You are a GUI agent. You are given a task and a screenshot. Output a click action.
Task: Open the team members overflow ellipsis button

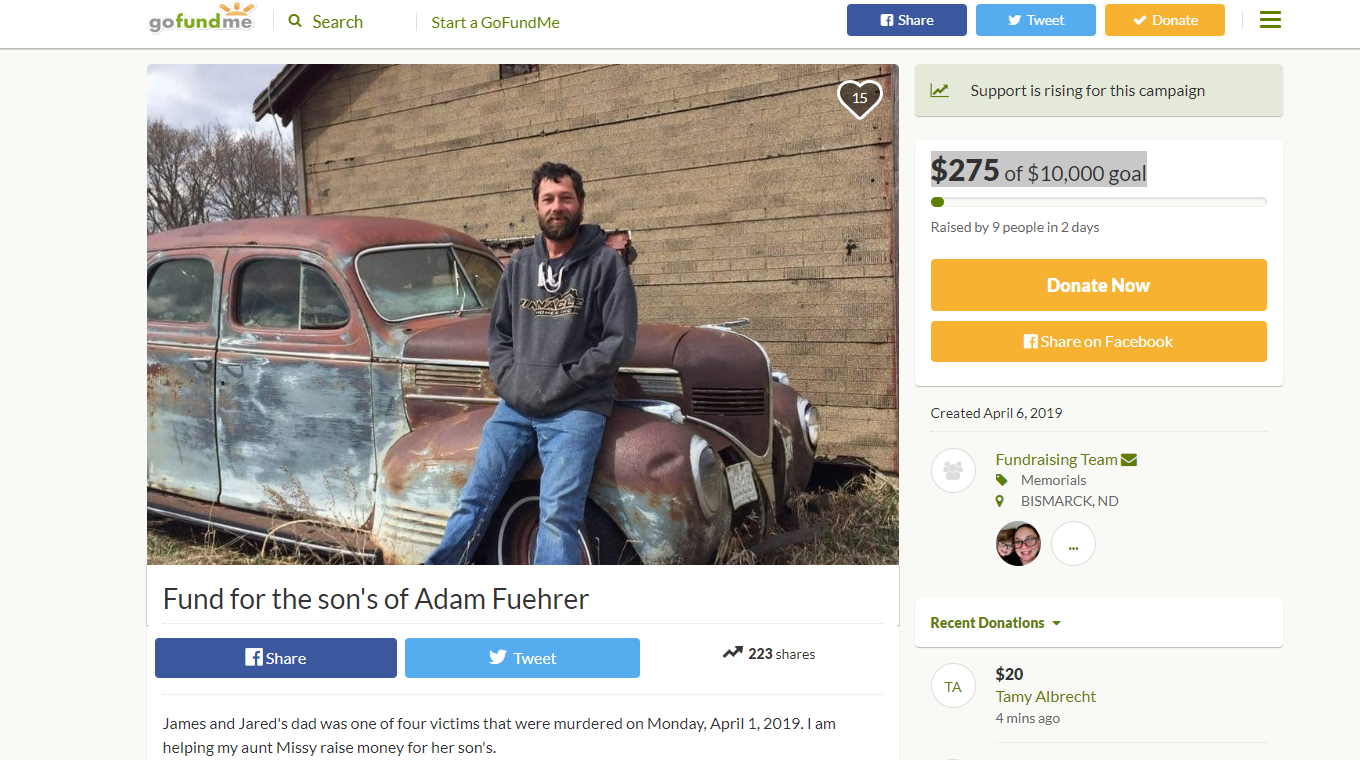[1073, 543]
